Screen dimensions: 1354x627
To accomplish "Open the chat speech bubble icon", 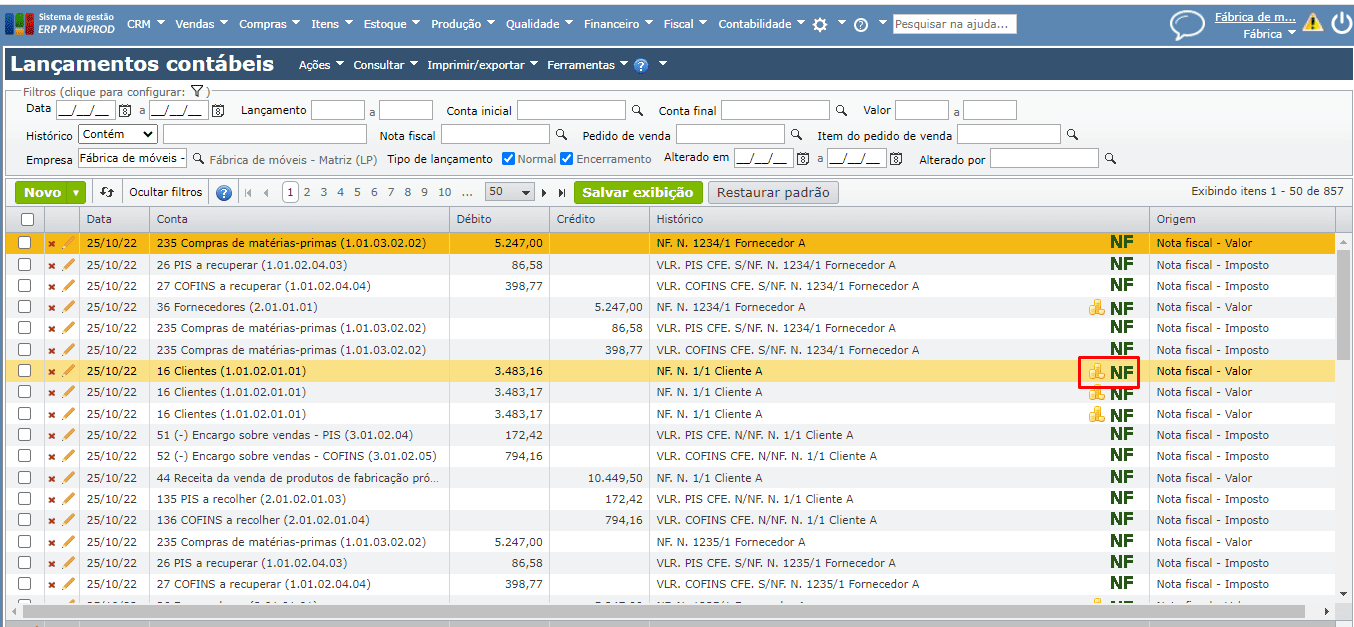I will coord(1187,25).
